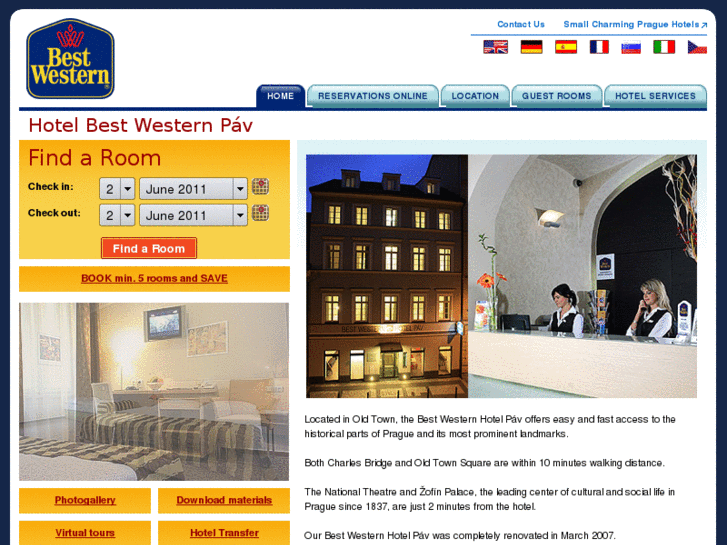Visit Small Charming Prague Hotels link
Image resolution: width=727 pixels, height=545 pixels.
coord(635,24)
